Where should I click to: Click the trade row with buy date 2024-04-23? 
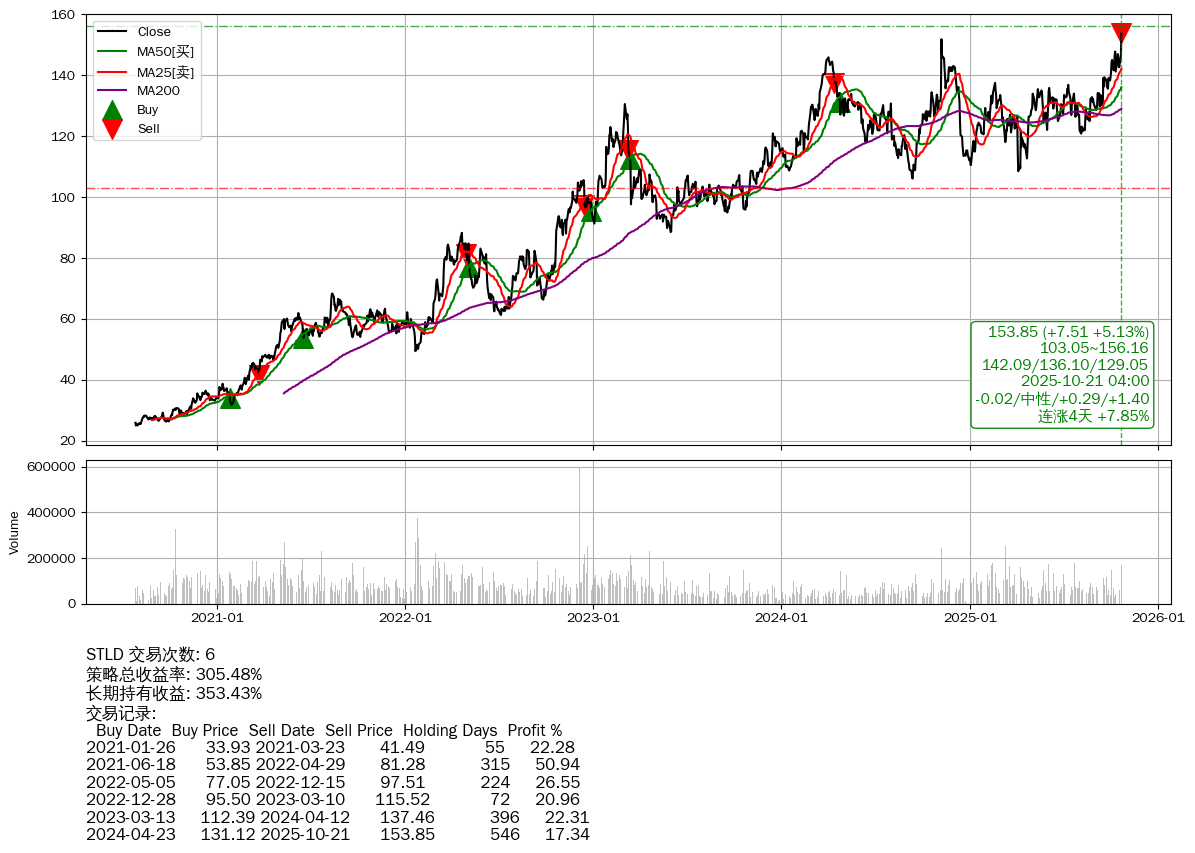pos(337,834)
